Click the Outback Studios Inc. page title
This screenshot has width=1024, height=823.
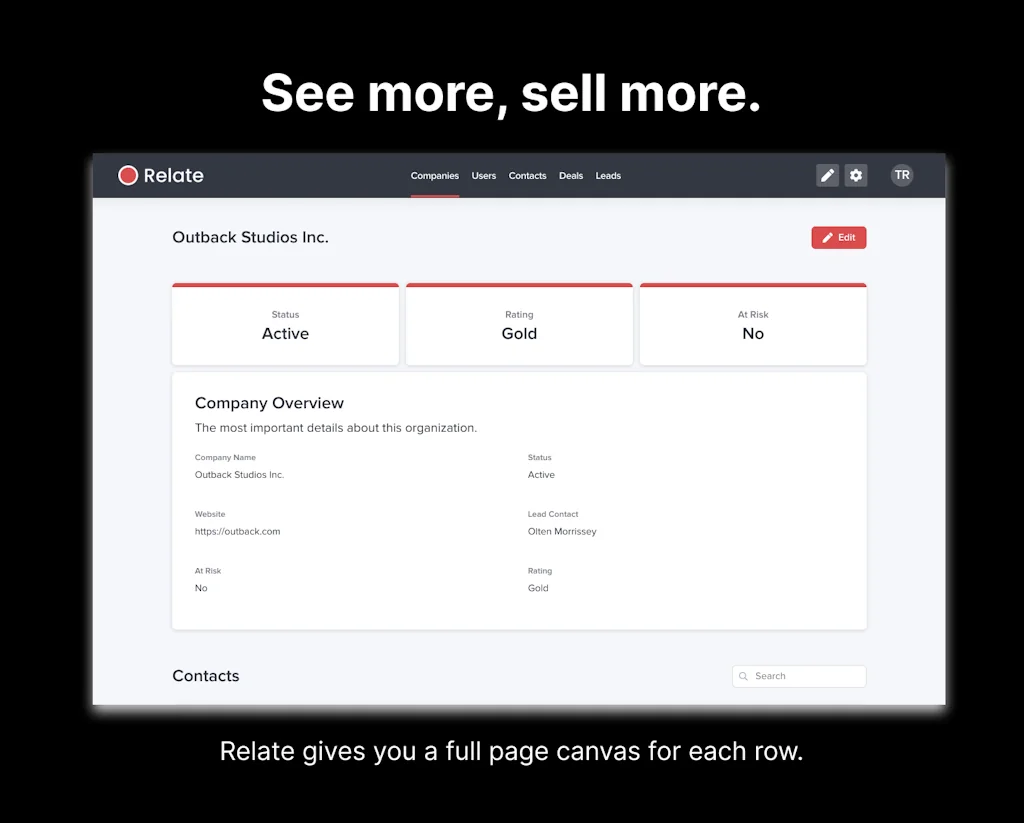pyautogui.click(x=250, y=238)
